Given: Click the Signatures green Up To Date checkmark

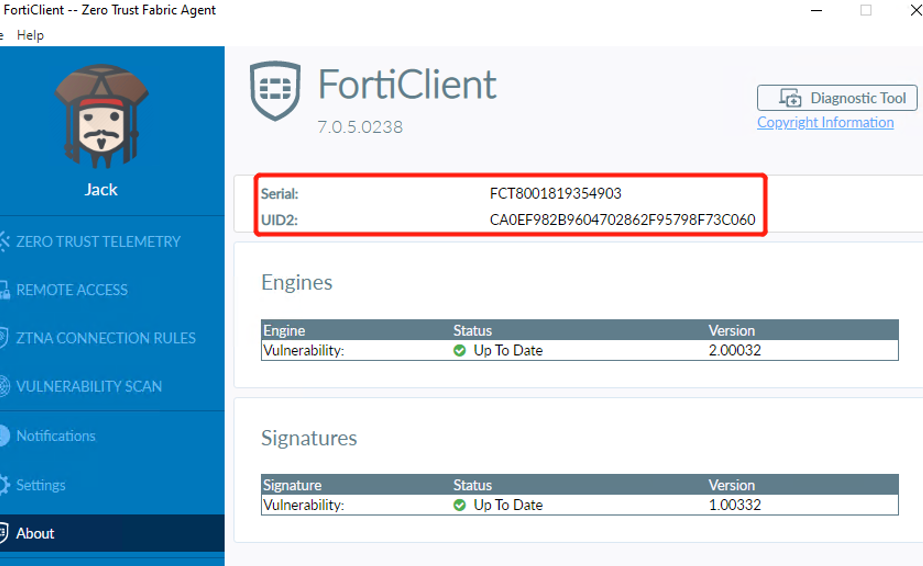Looking at the screenshot, I should click(x=460, y=505).
